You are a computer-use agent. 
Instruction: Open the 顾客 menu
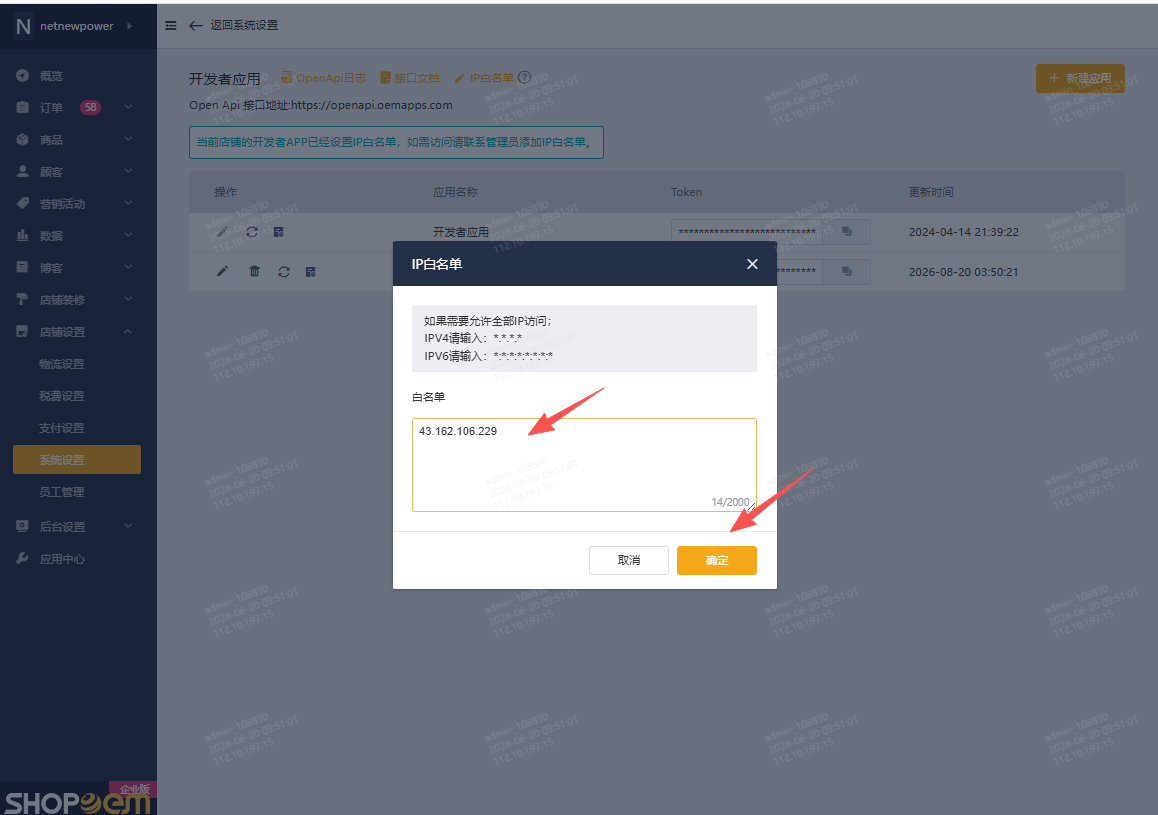[x=51, y=171]
